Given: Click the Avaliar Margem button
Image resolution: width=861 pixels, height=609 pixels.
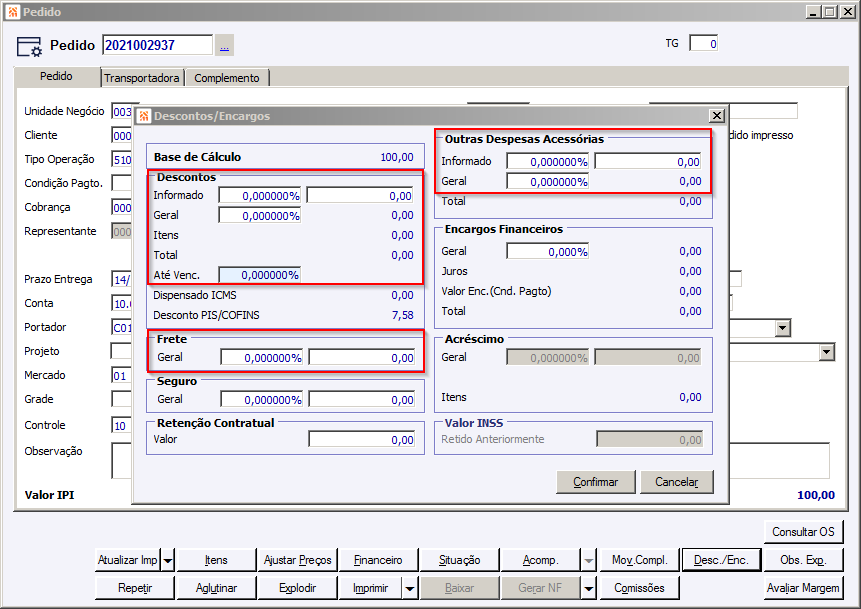Looking at the screenshot, I should (803, 588).
